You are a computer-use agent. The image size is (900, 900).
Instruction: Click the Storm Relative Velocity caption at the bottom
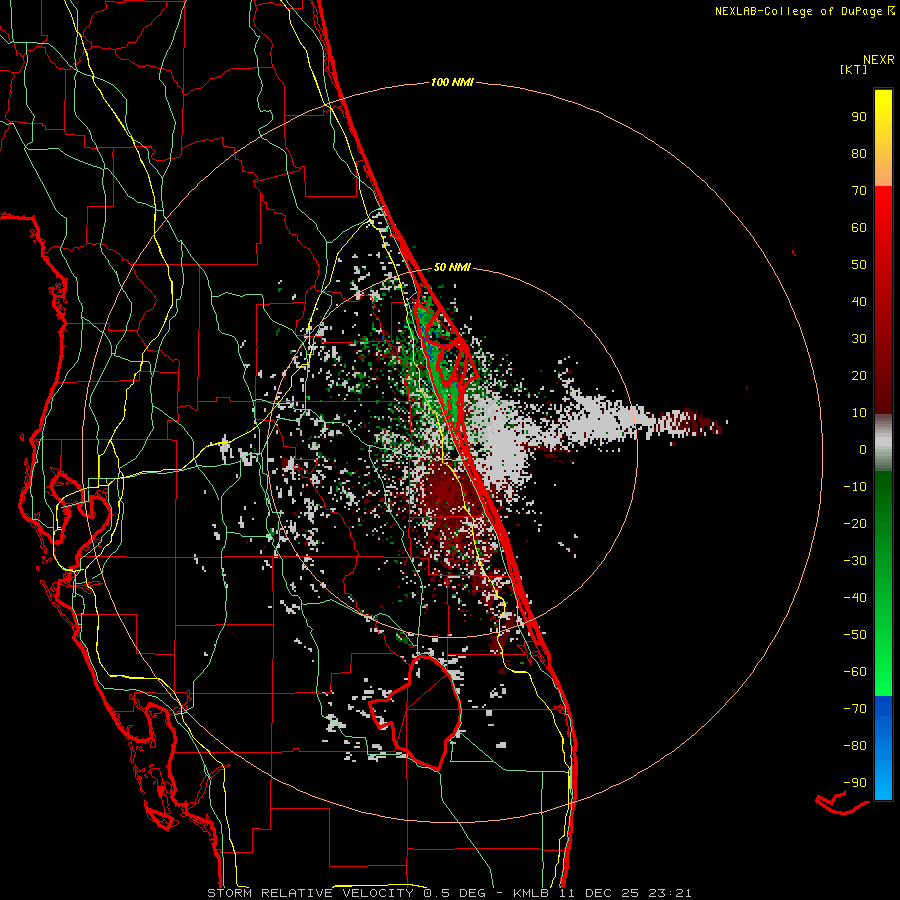tap(449, 893)
